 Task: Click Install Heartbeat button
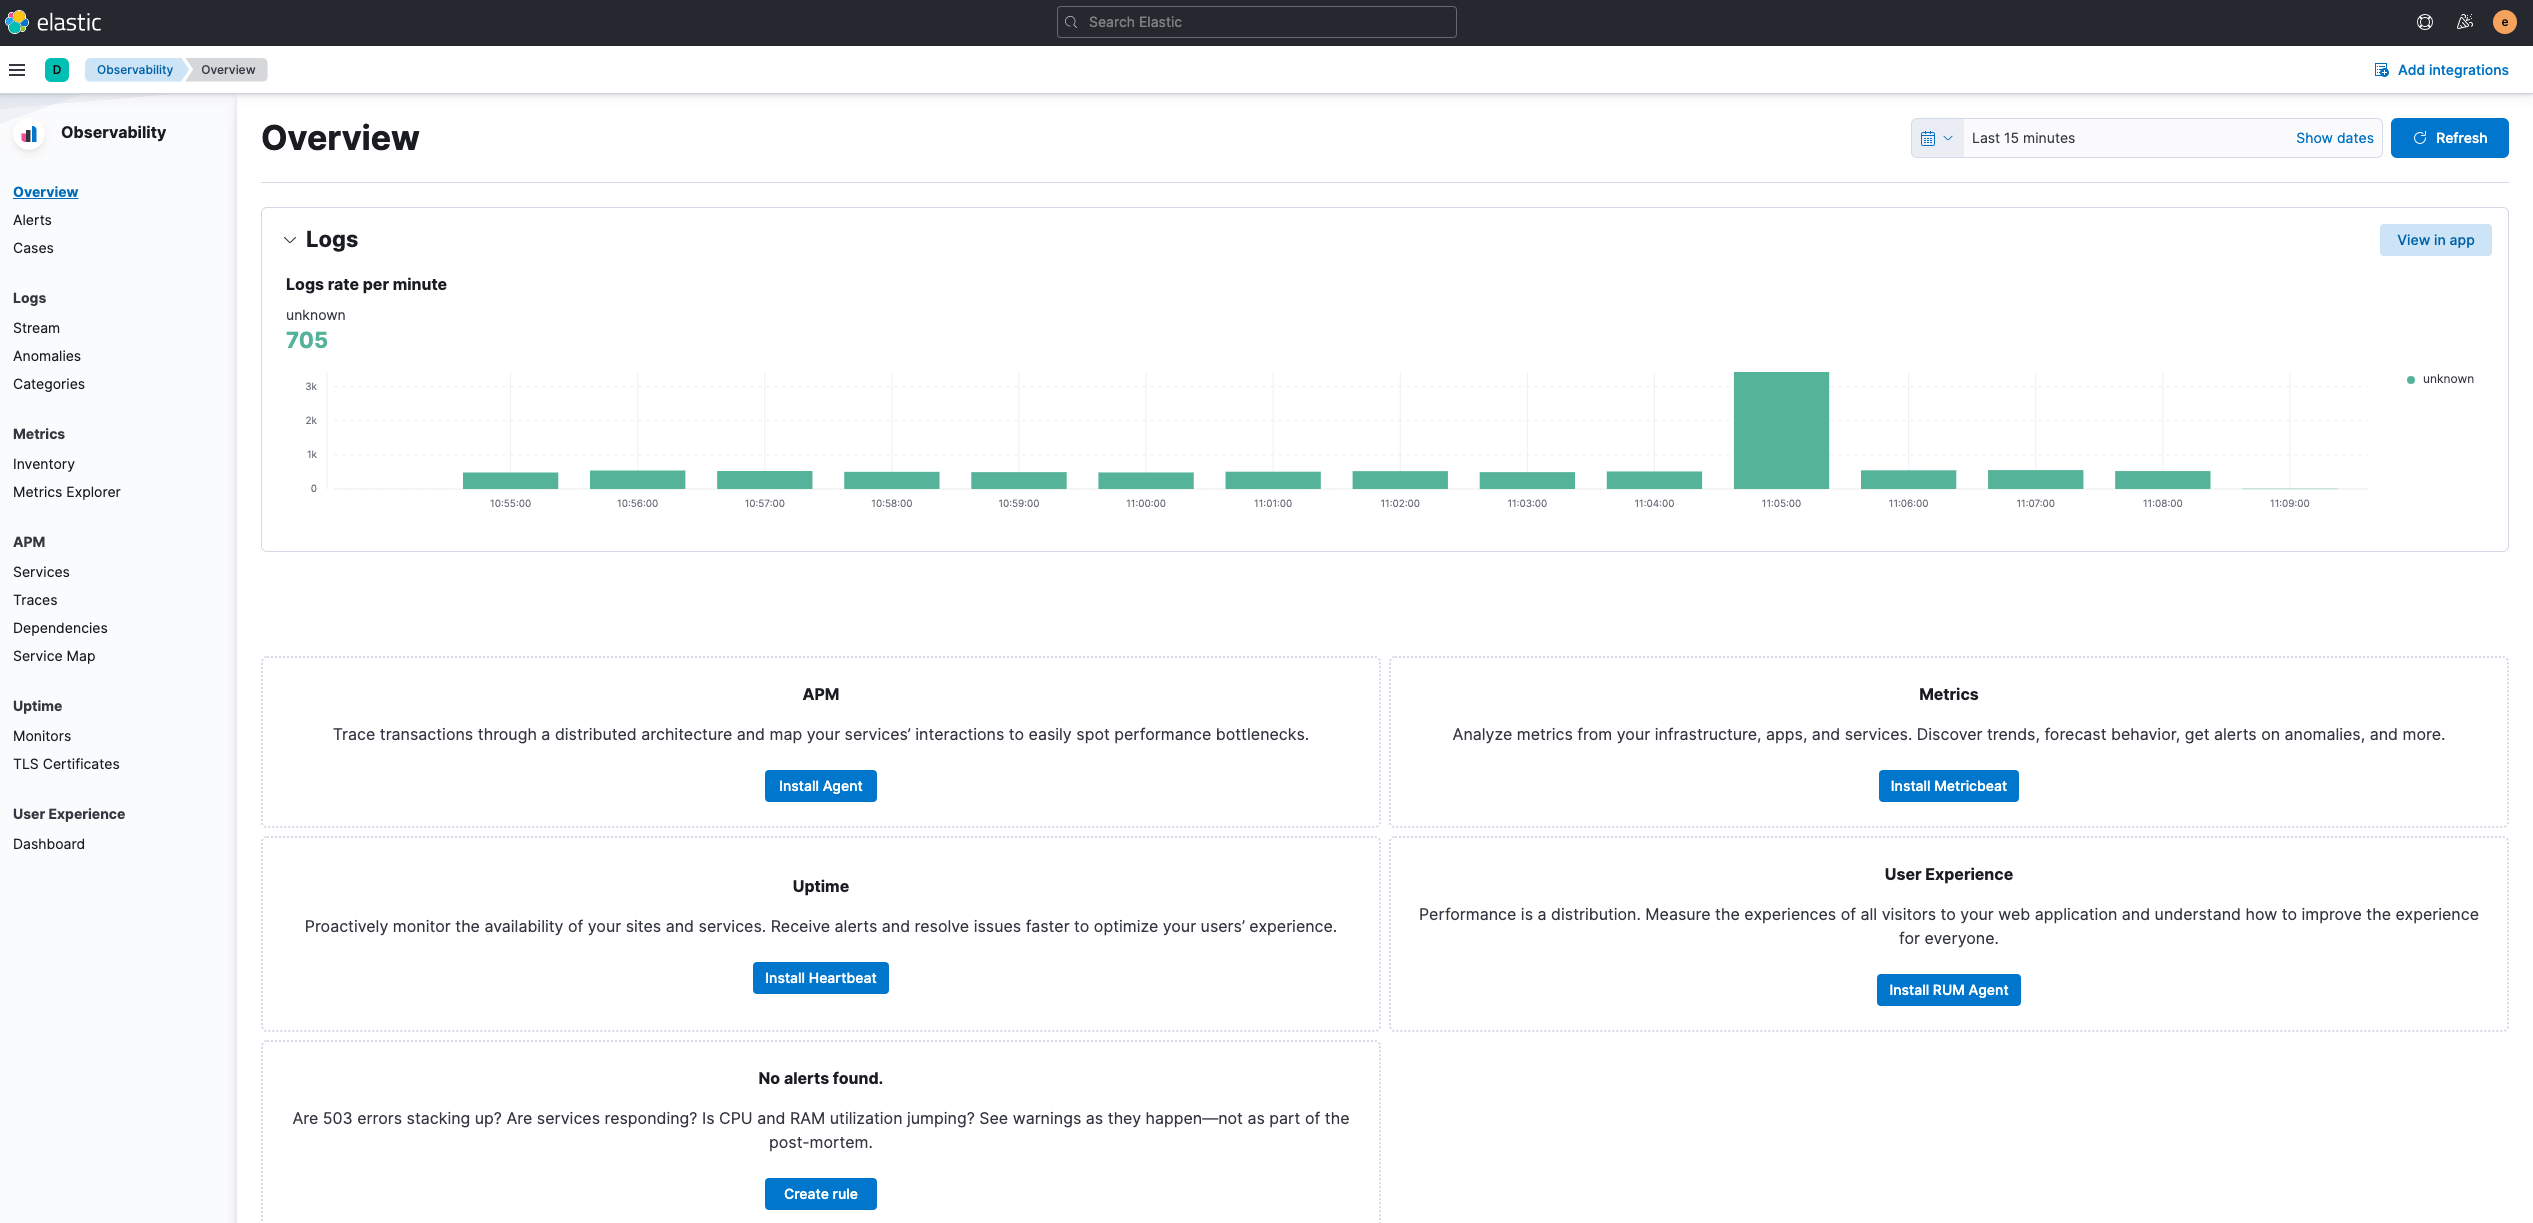click(x=820, y=978)
